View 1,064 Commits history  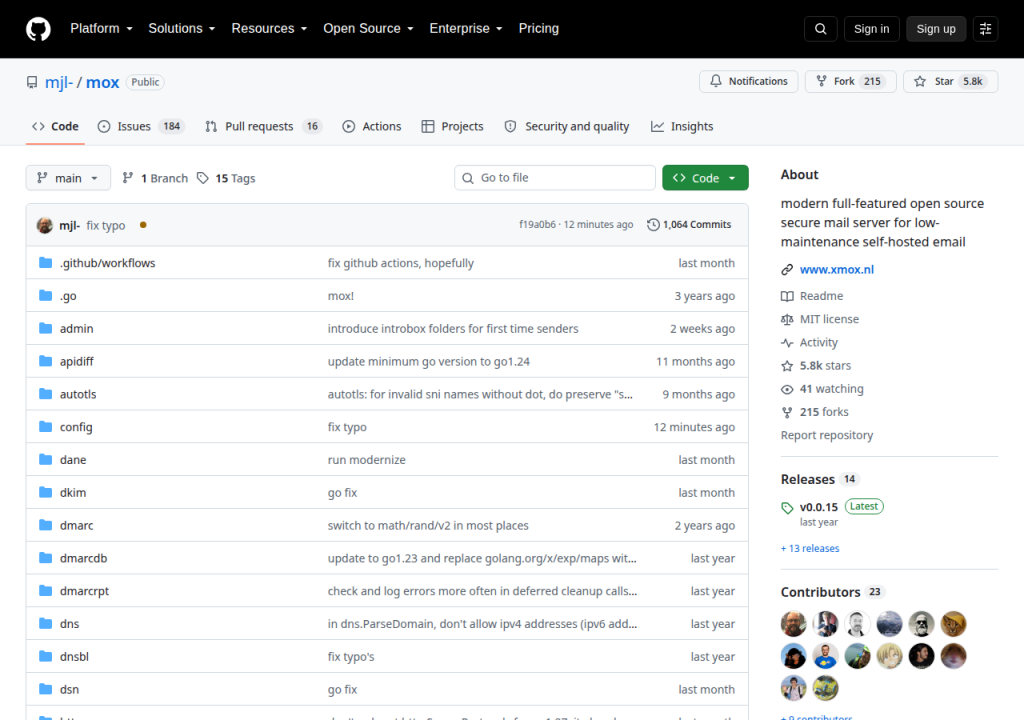(690, 225)
